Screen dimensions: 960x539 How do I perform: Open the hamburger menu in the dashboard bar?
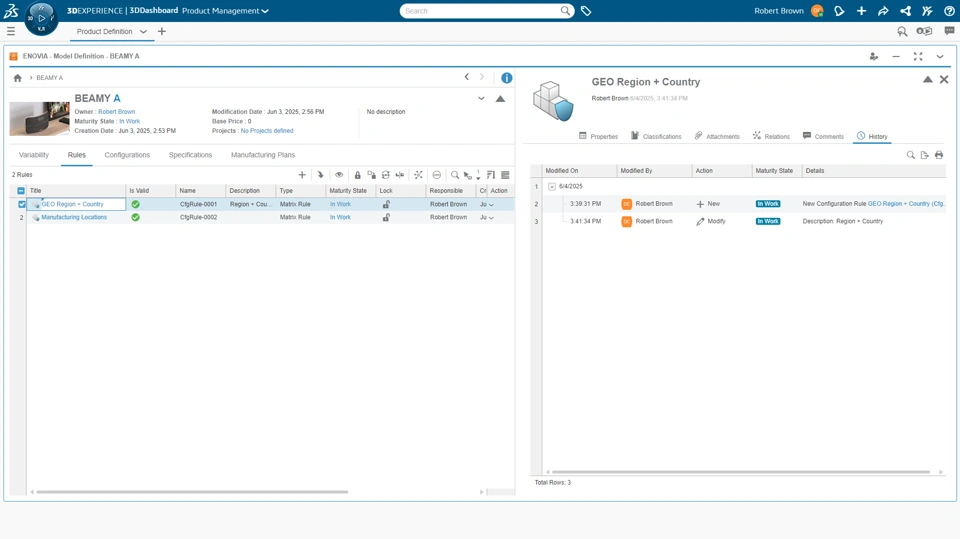pos(11,31)
